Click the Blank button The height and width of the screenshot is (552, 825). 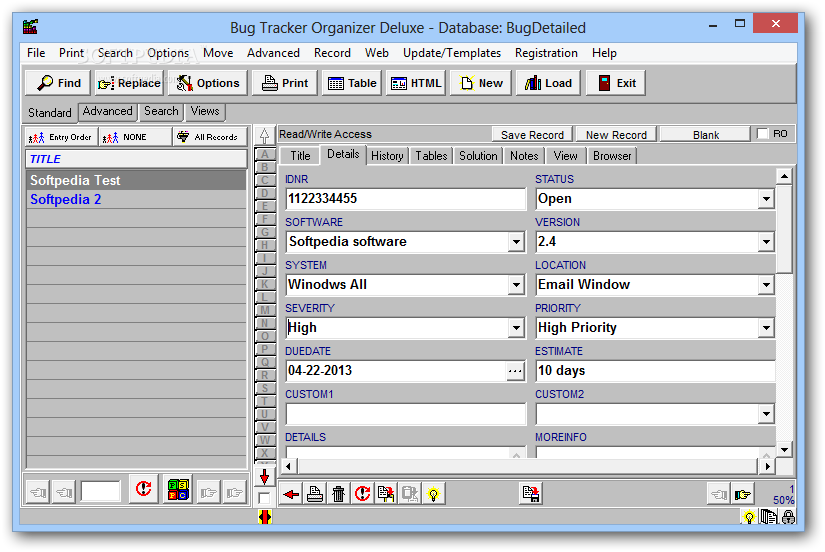705,135
